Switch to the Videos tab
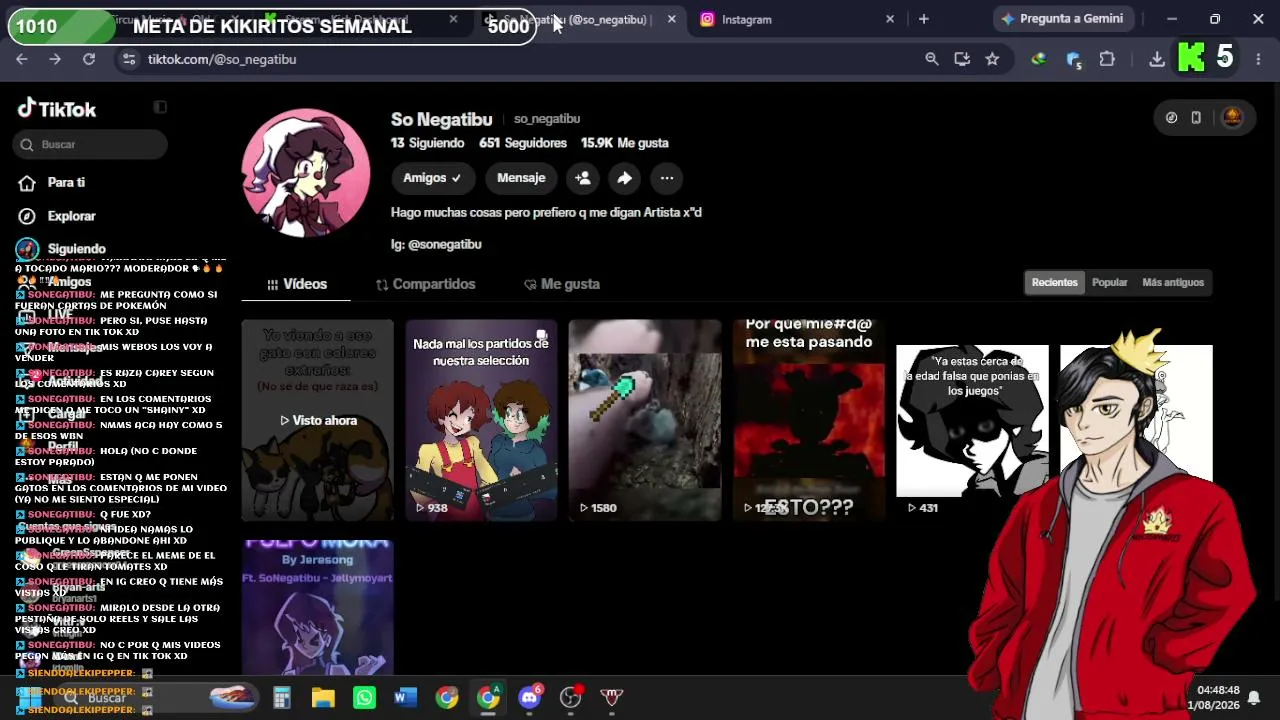The image size is (1280, 720). pyautogui.click(x=296, y=284)
